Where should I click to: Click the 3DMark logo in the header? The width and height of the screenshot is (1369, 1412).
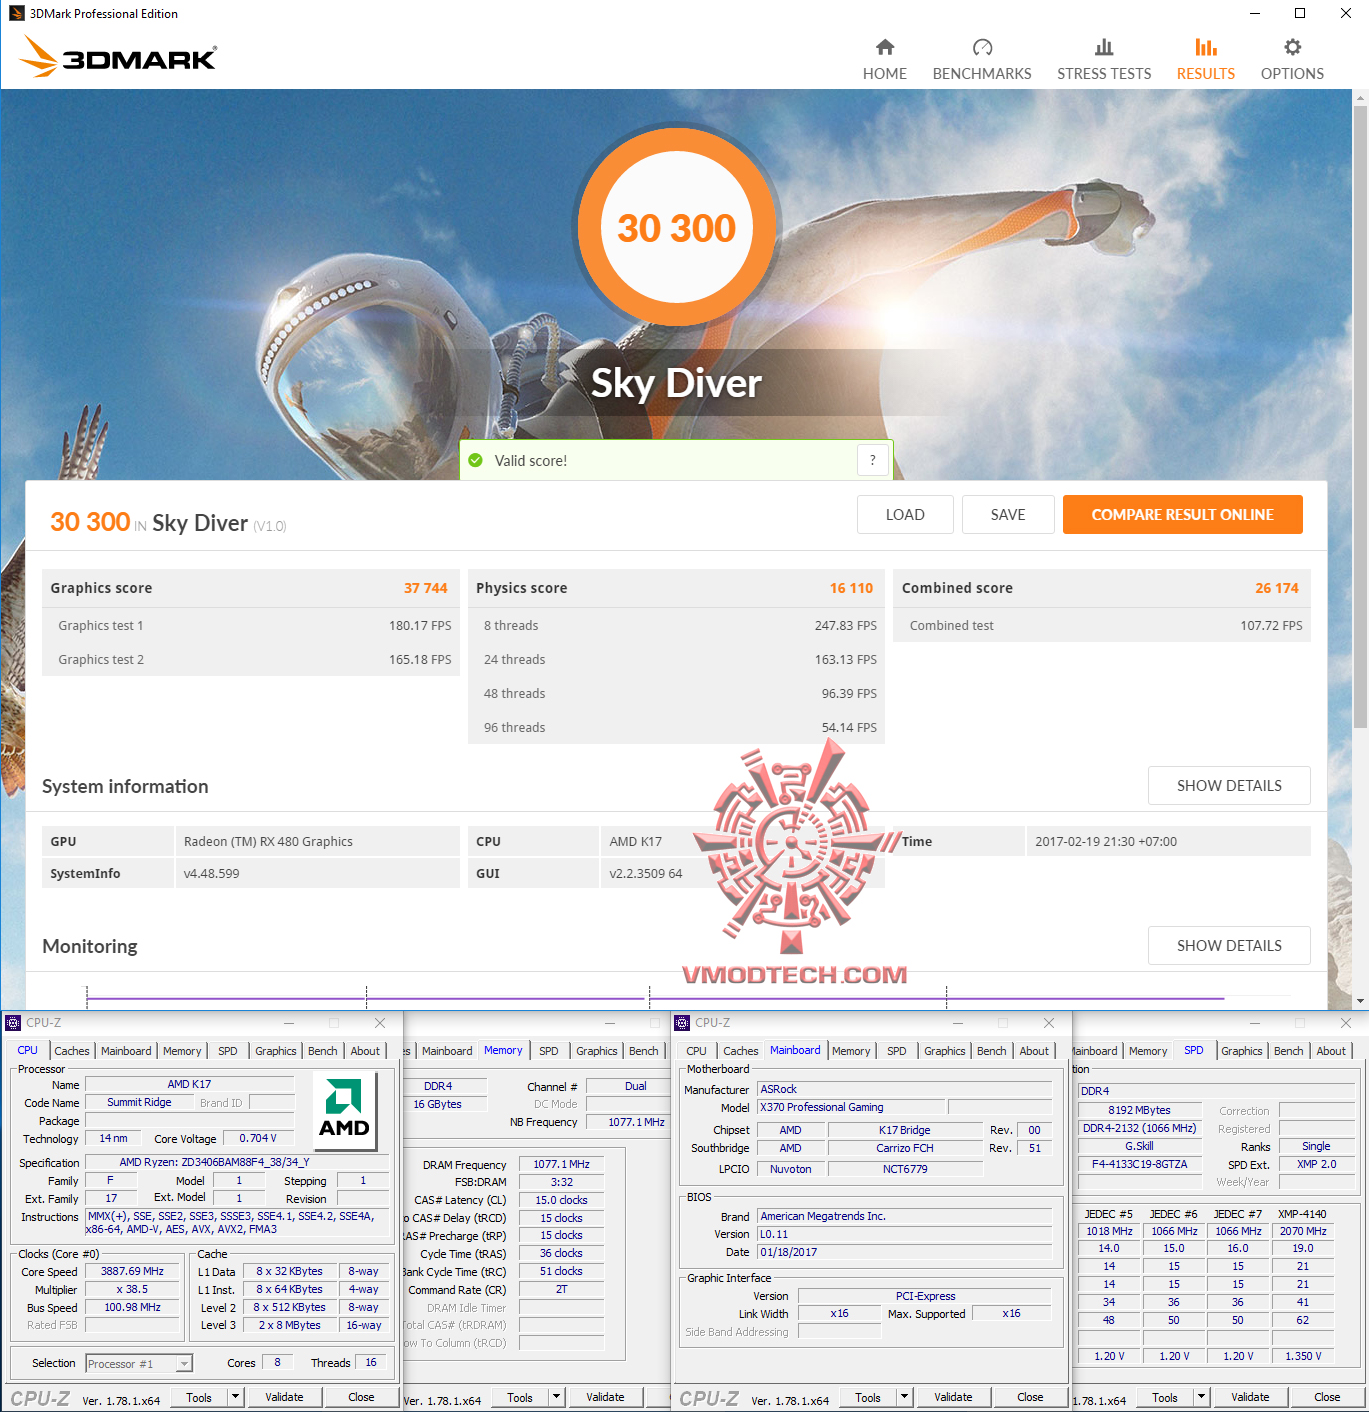pyautogui.click(x=118, y=57)
